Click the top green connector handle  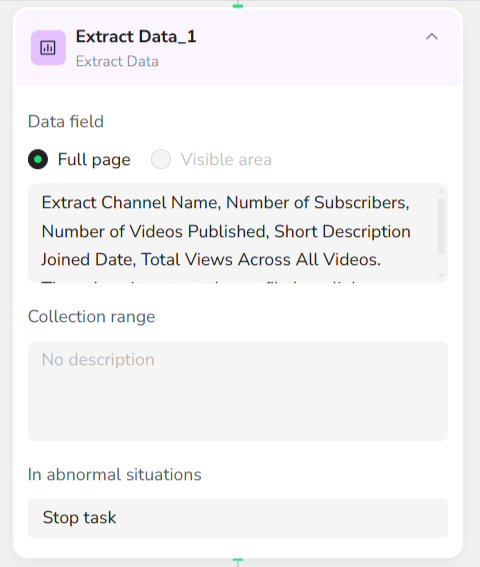pyautogui.click(x=238, y=6)
